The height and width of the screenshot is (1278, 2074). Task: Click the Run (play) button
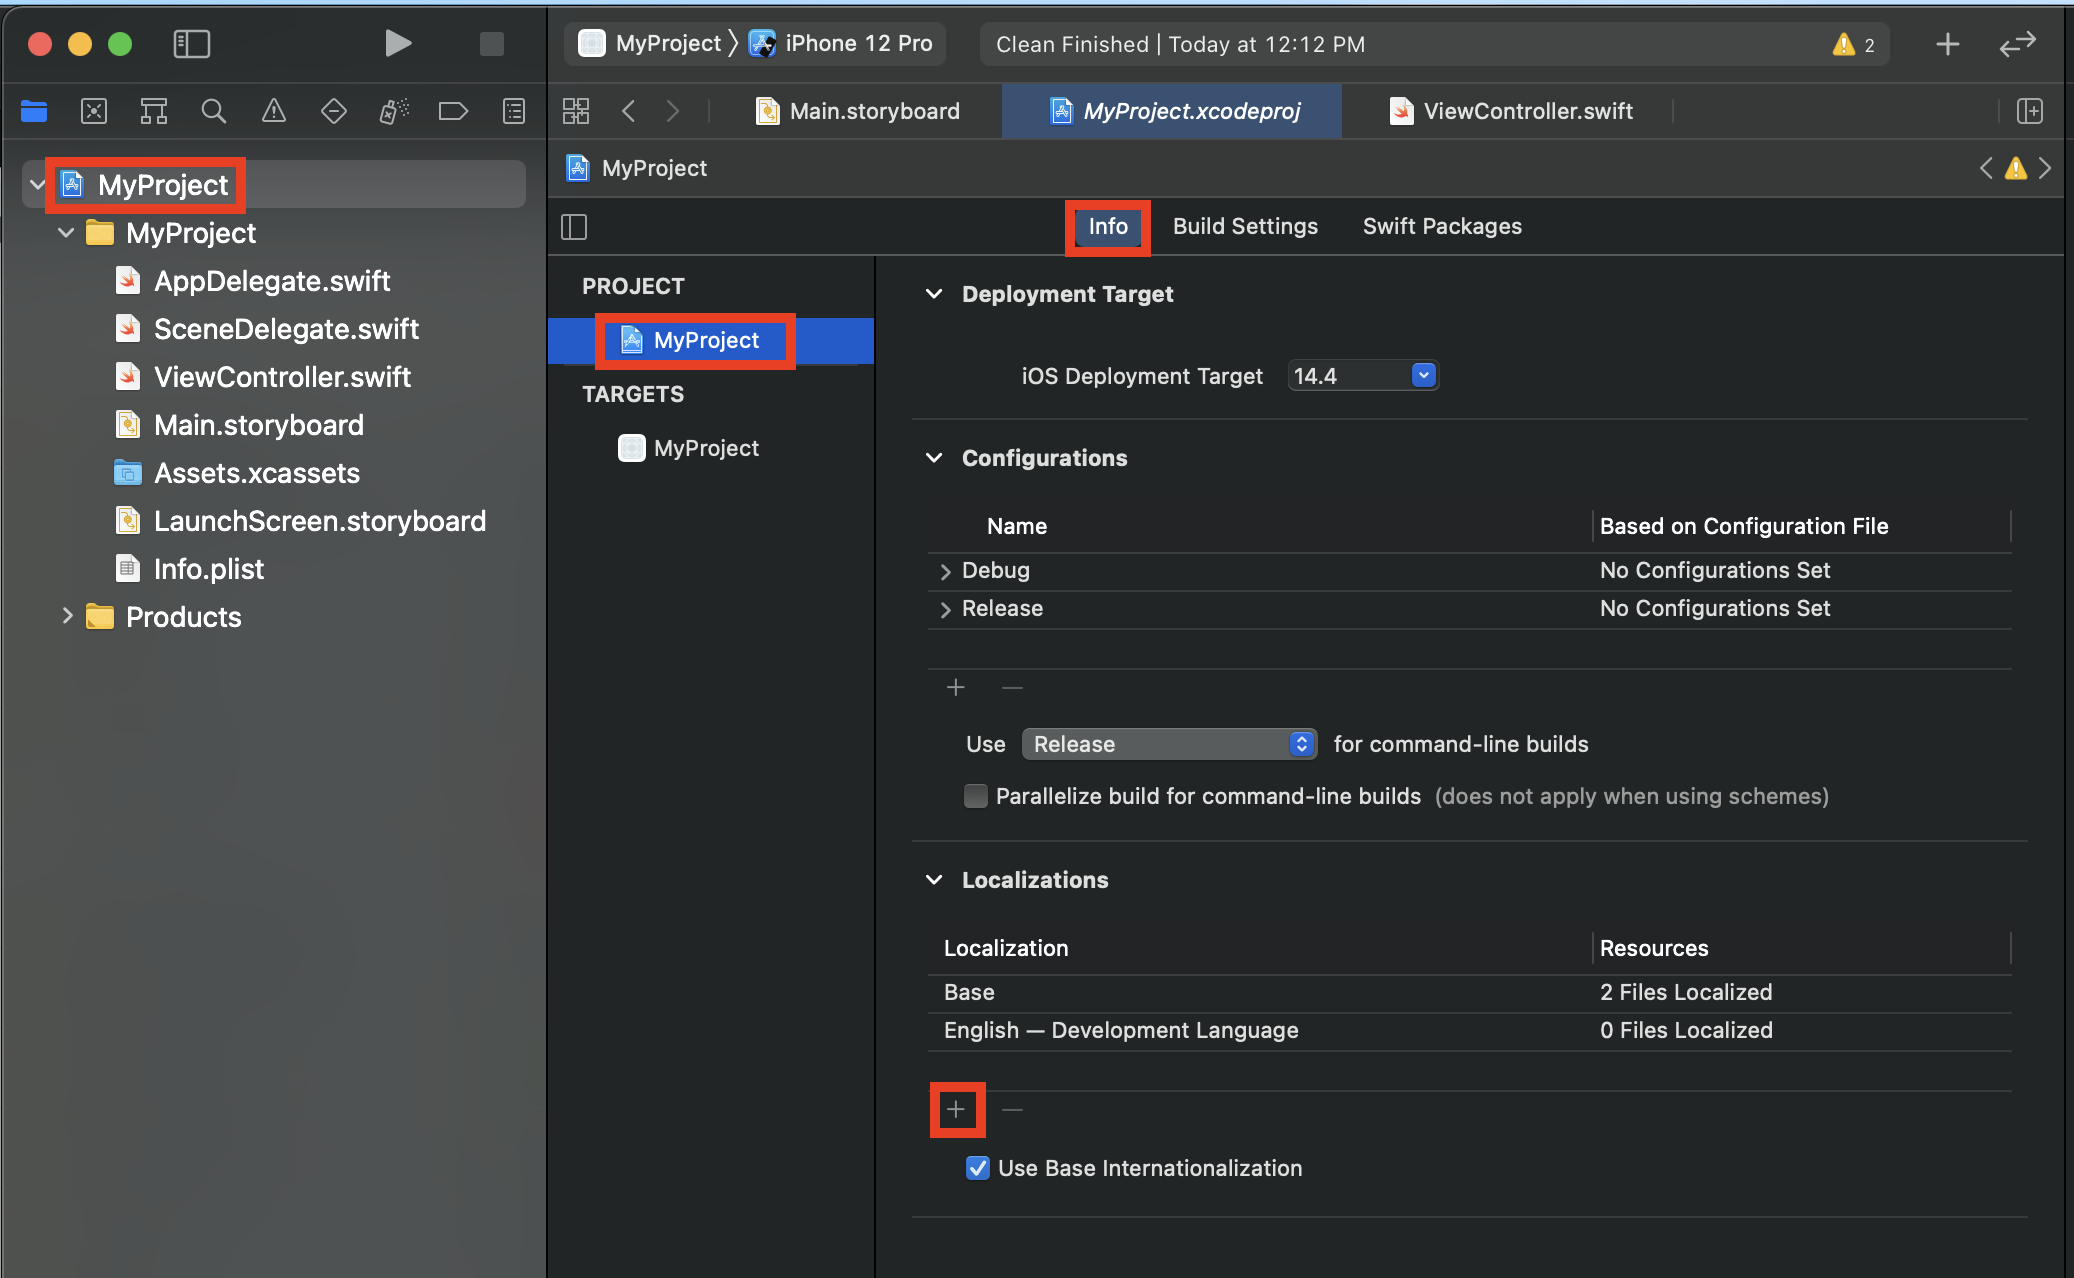coord(398,43)
